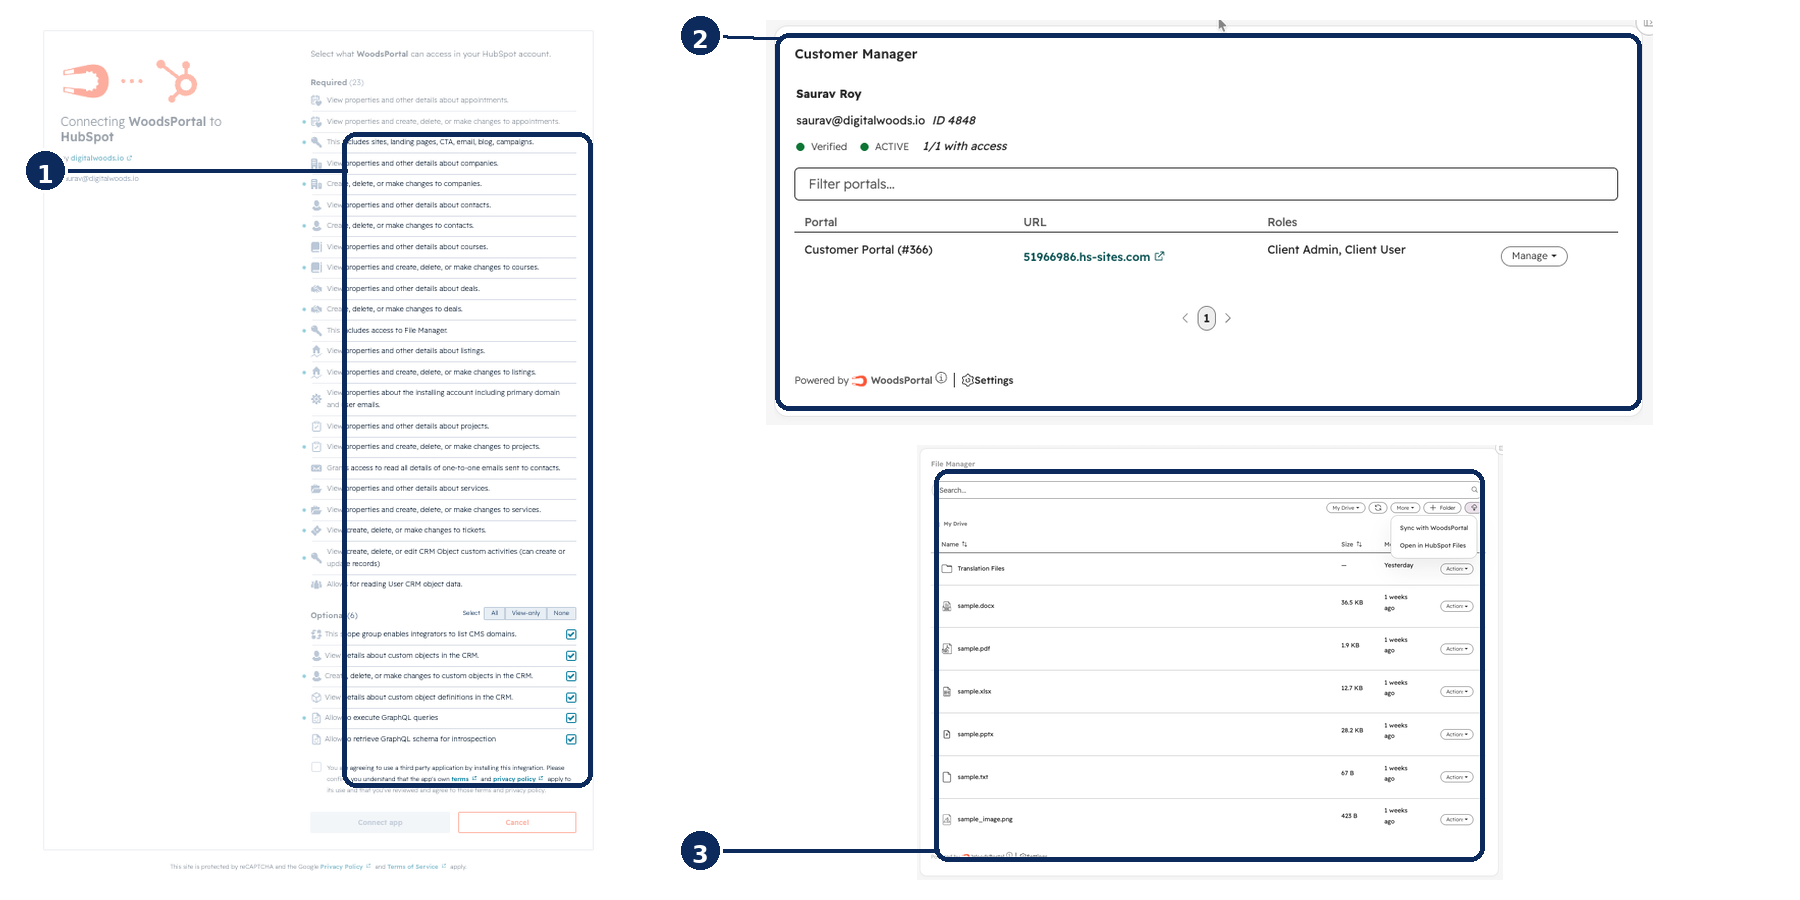The image size is (1800, 900).
Task: Select page 1 in Customer Manager pagination
Action: point(1207,318)
